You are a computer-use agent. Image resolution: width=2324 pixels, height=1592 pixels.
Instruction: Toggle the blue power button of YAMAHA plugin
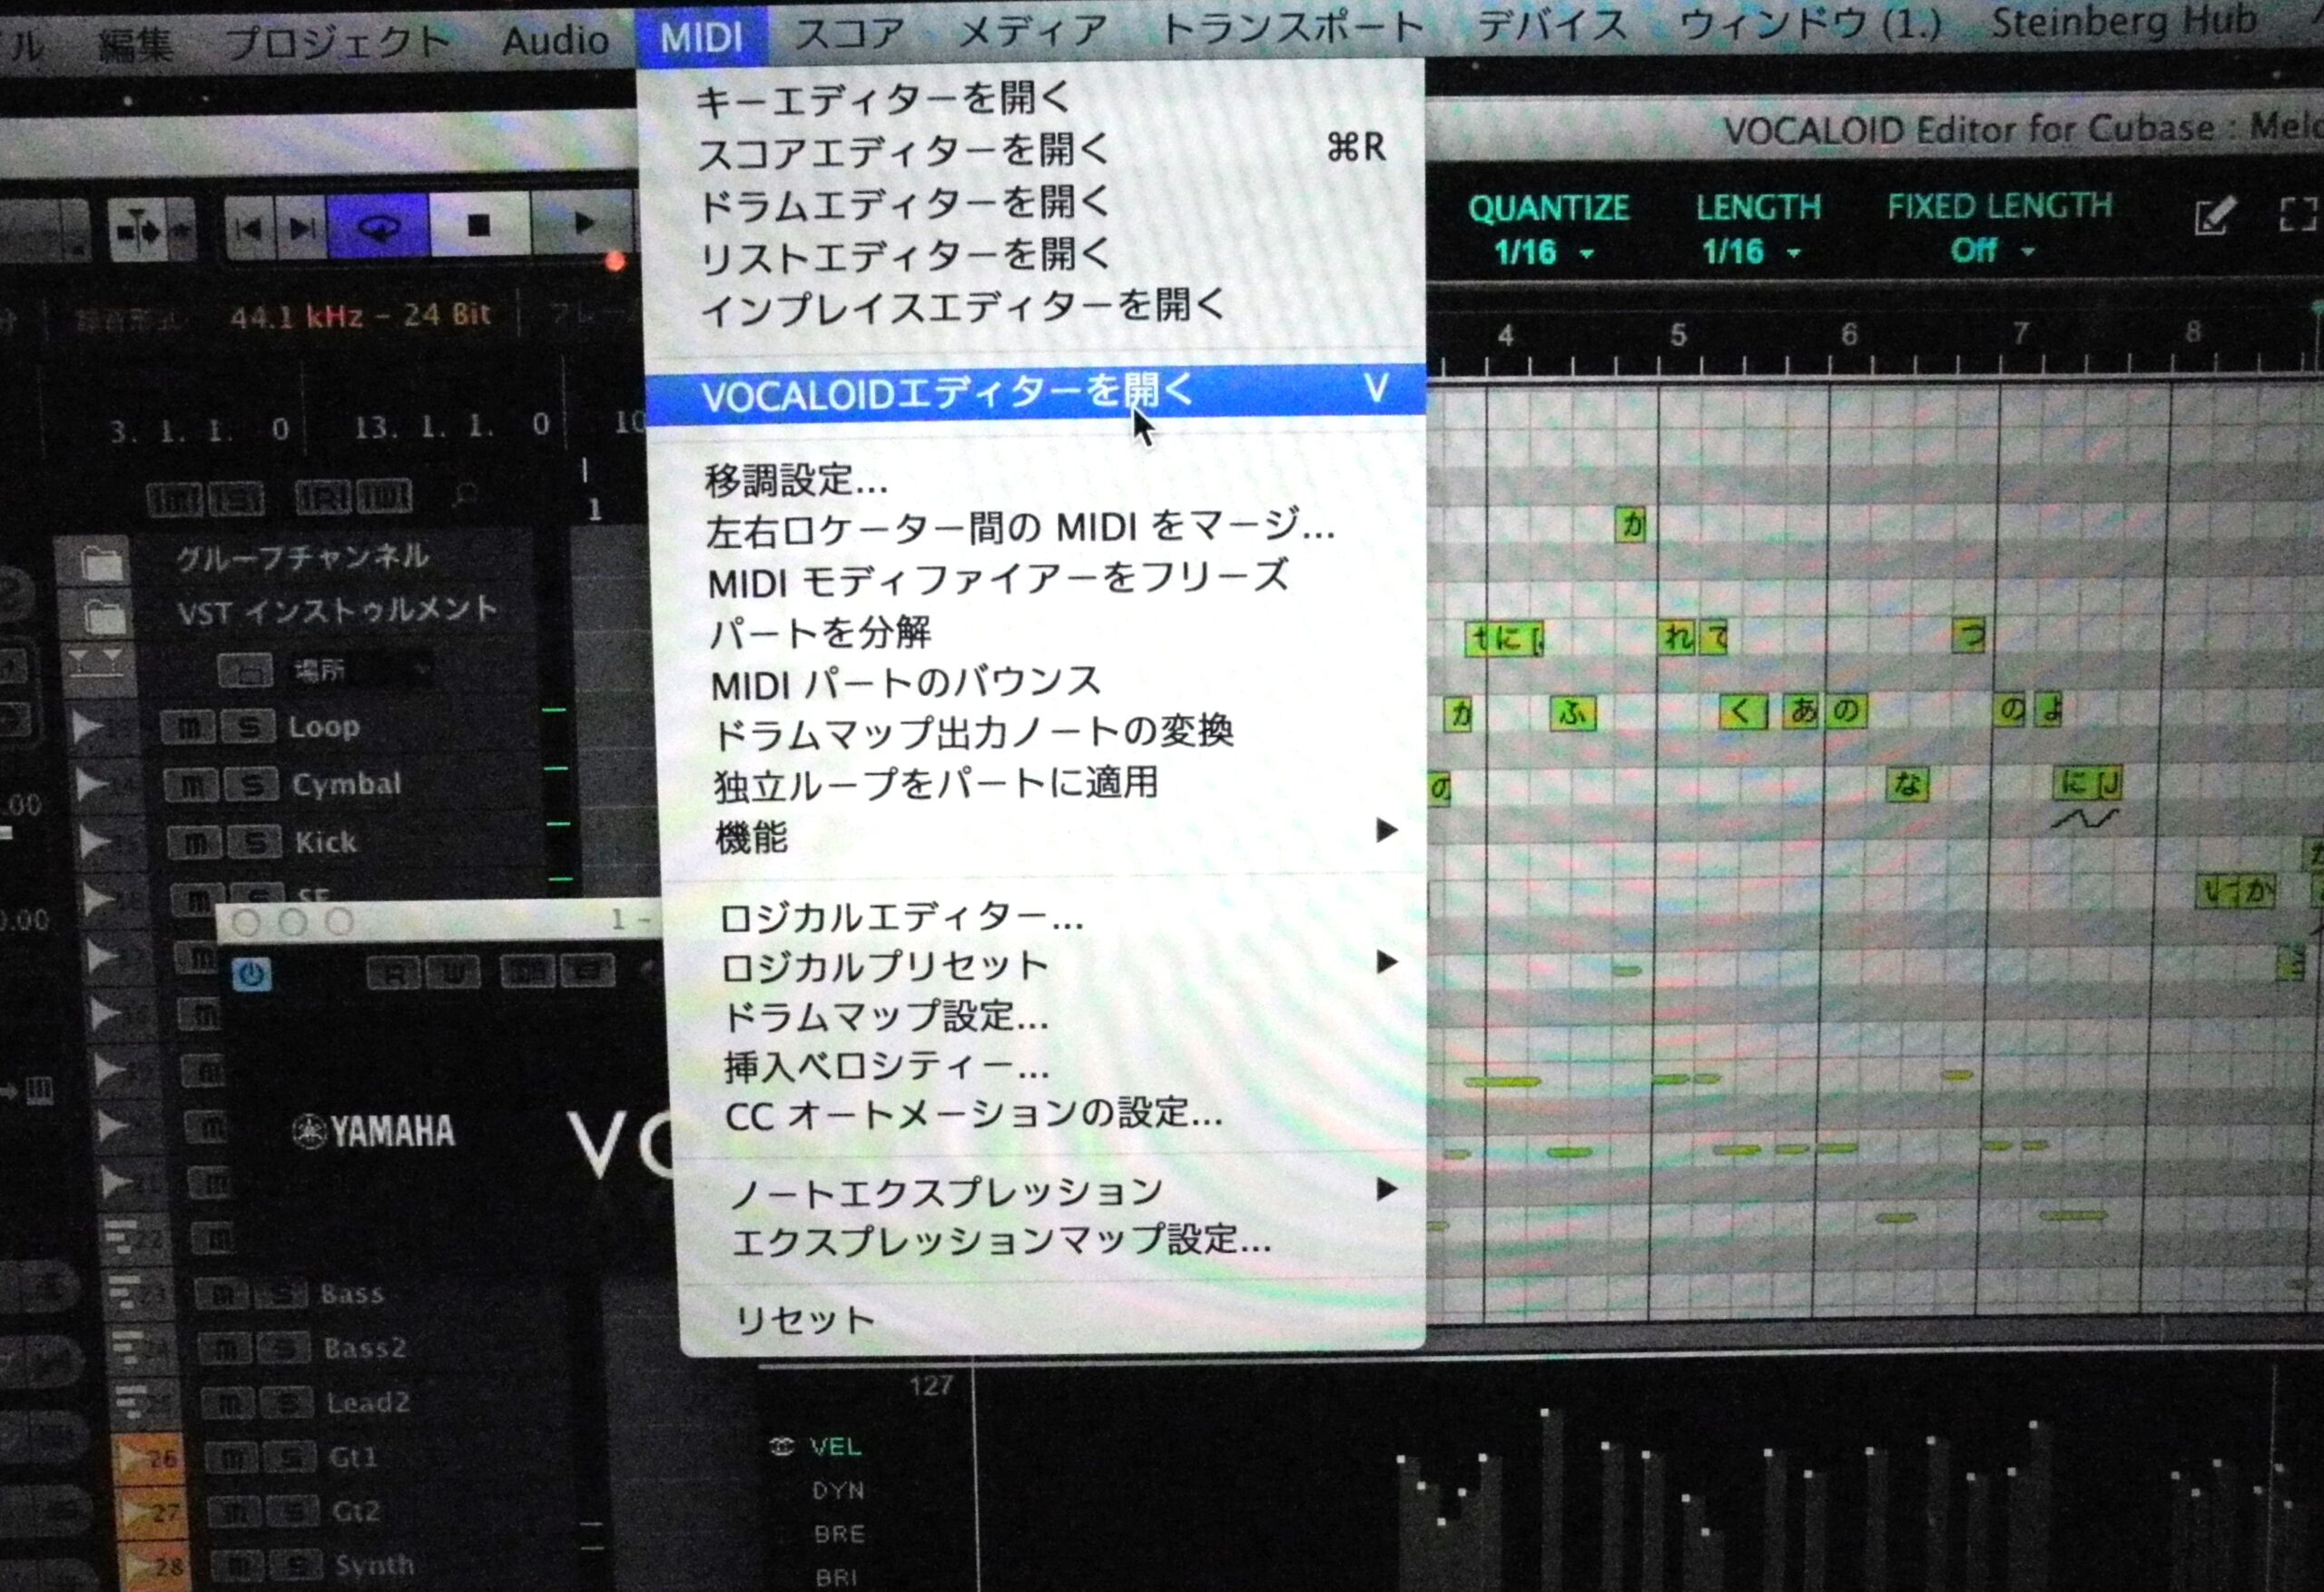tap(251, 973)
